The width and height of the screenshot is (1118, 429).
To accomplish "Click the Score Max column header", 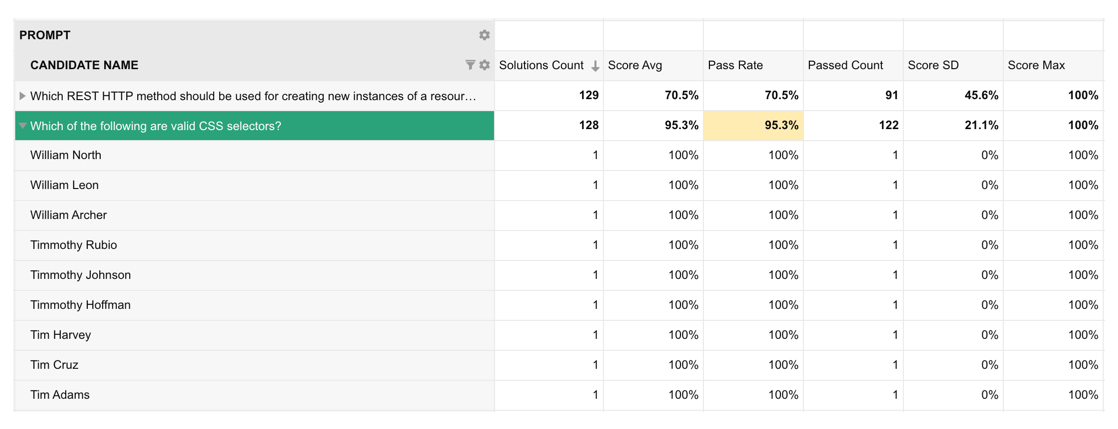I will (1036, 65).
